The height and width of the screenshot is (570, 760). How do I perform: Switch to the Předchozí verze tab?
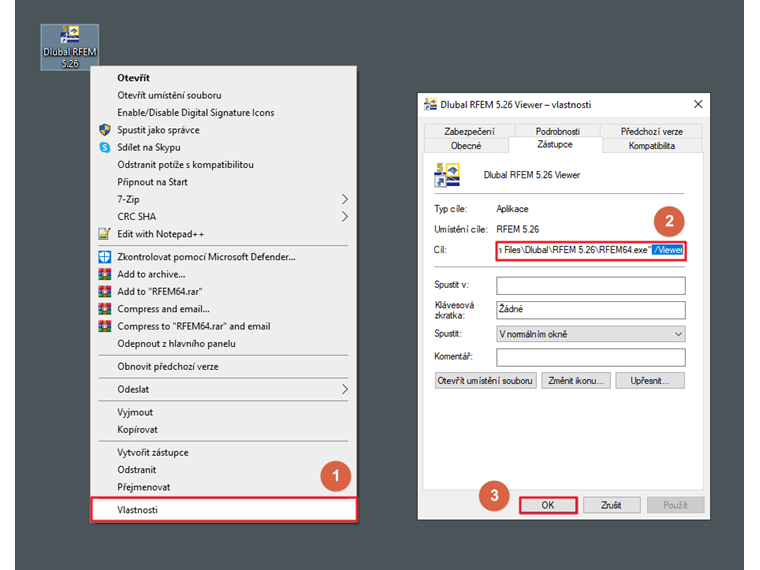point(651,131)
